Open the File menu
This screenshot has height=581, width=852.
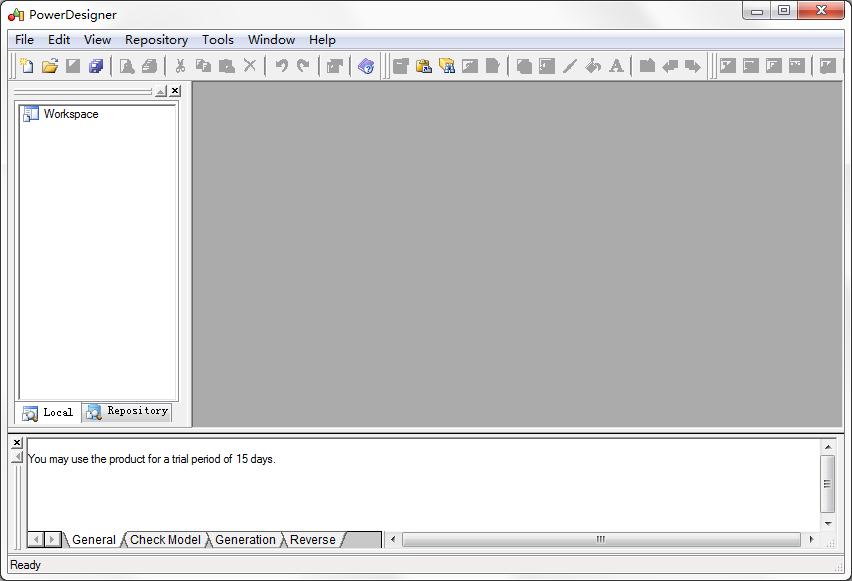click(23, 40)
